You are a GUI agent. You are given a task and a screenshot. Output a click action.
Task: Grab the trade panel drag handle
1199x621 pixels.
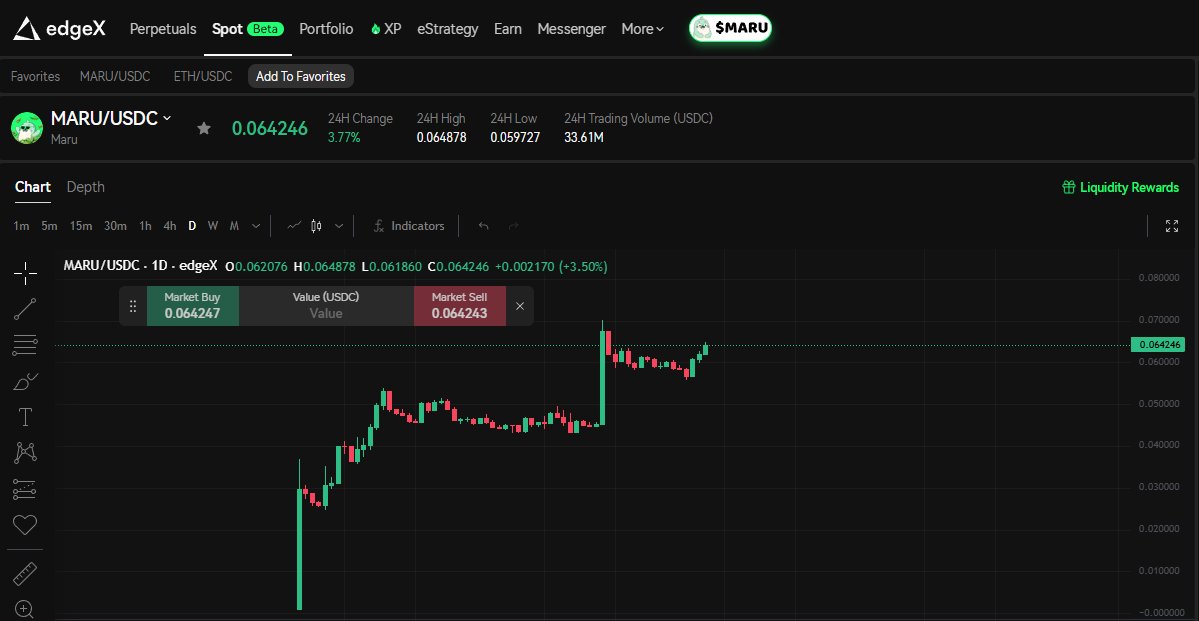[x=133, y=306]
